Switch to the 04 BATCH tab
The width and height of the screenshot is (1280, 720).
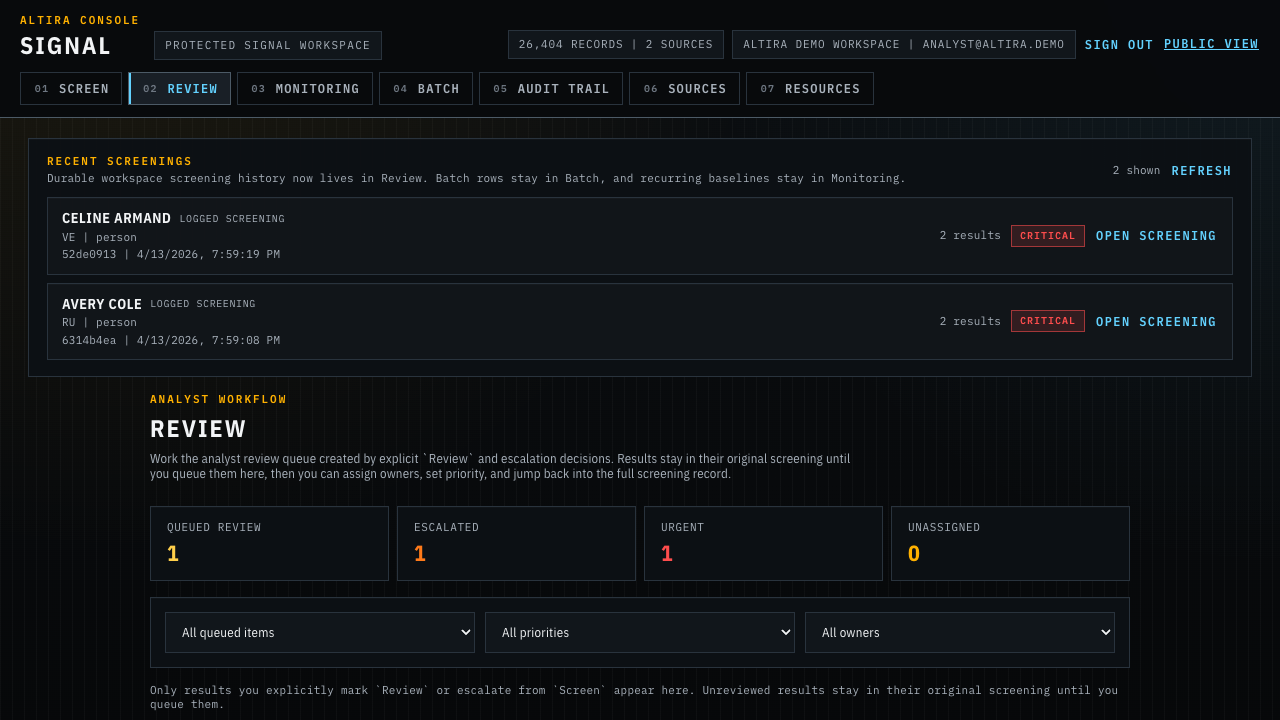coord(426,88)
